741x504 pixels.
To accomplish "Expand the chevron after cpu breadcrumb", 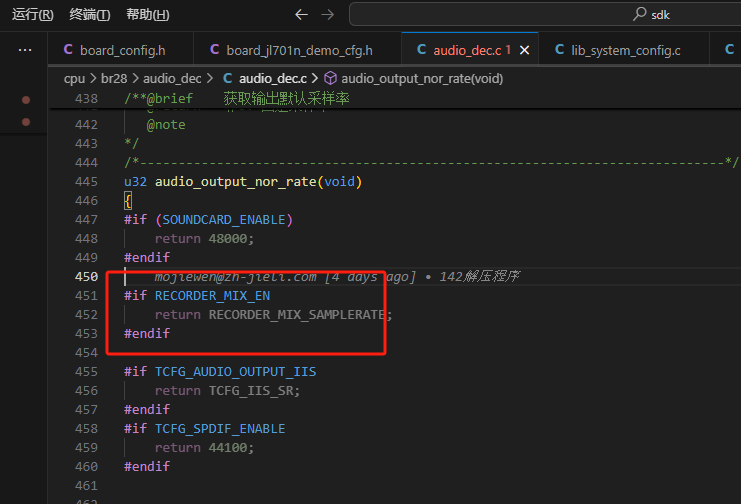I will tap(93, 78).
